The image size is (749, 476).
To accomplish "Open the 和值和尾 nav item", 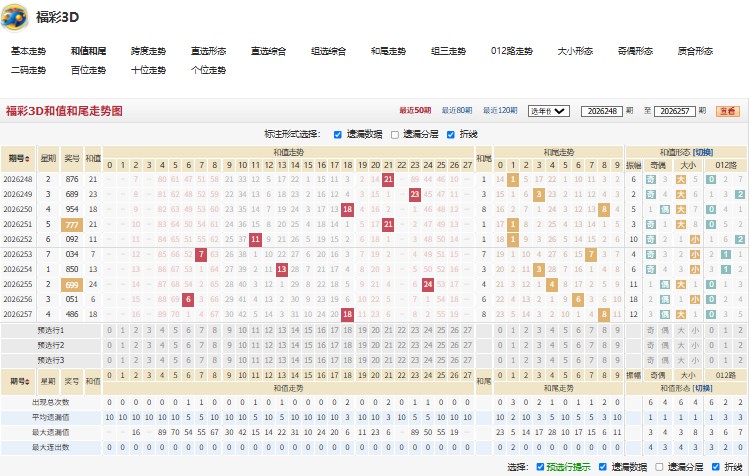I will click(x=88, y=51).
